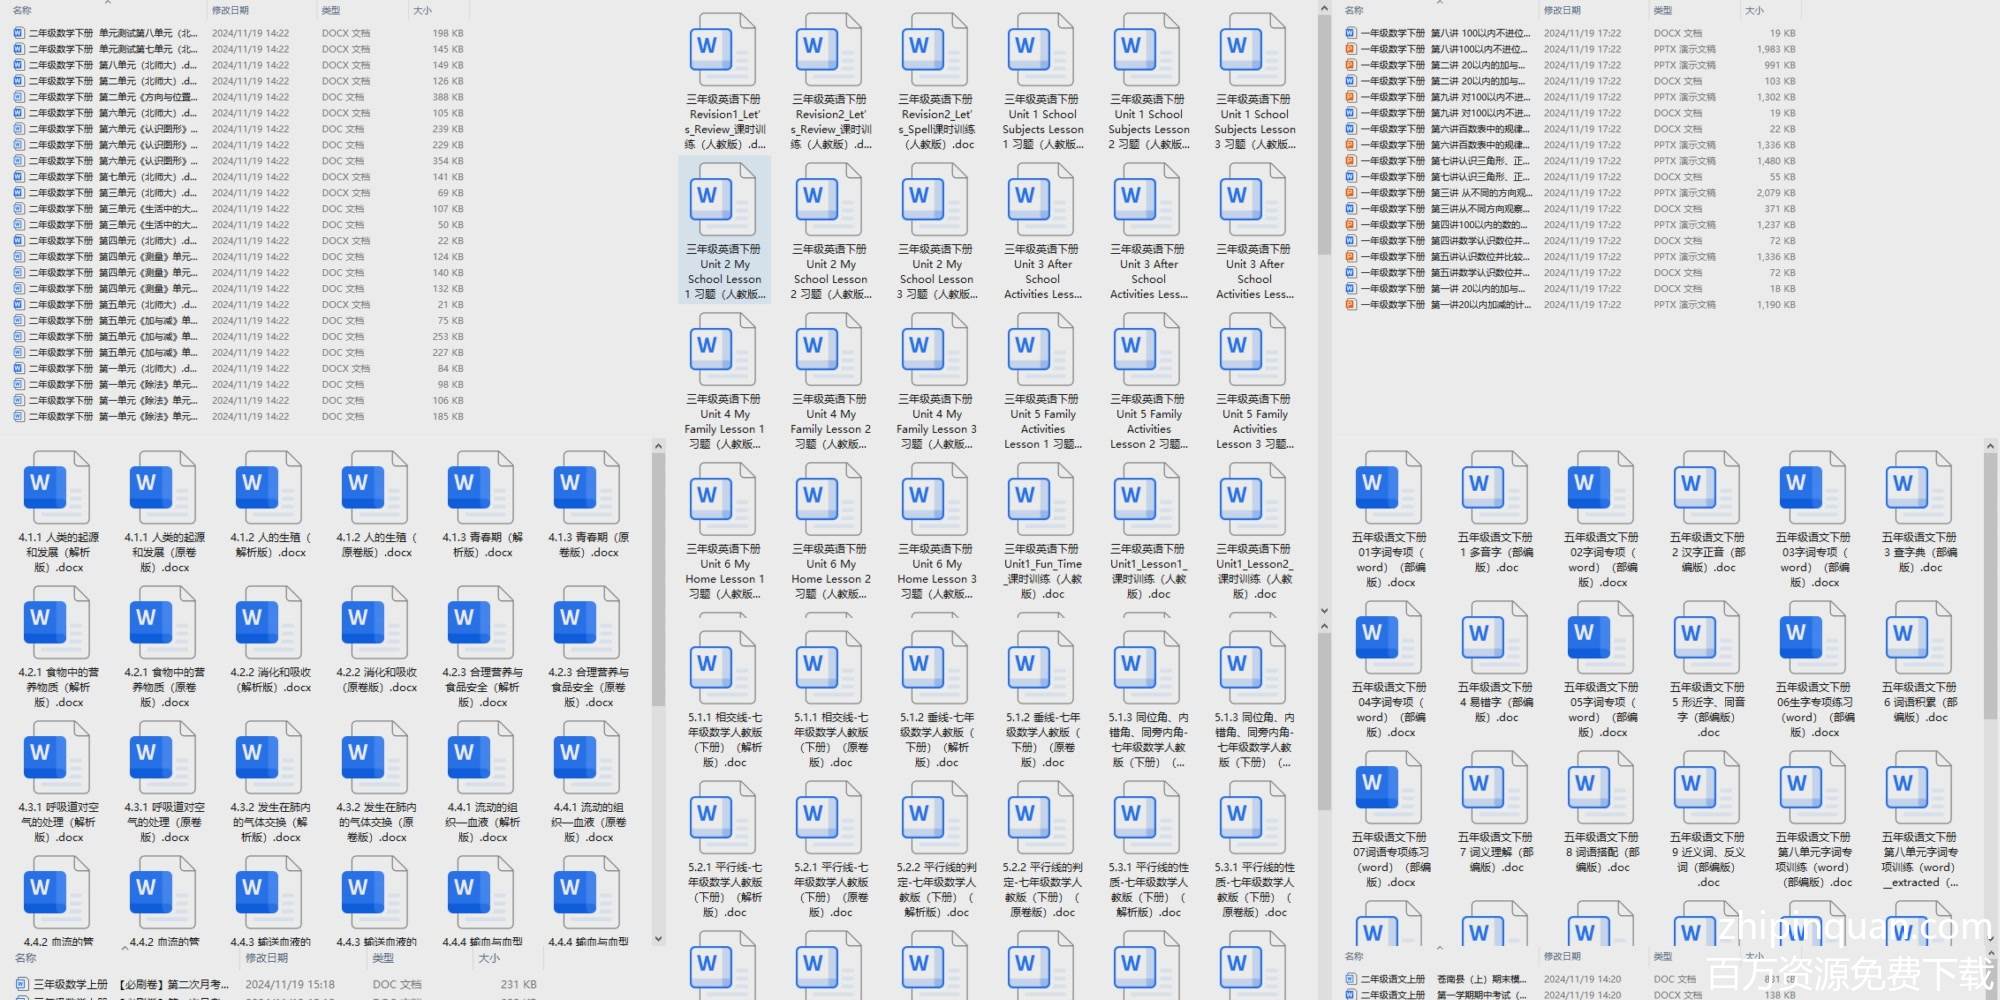Screen dimensions: 2000x1000
Task: Select 一年级数学下册 第三讲 DOCX row (371 KB)
Action: [x=1571, y=209]
